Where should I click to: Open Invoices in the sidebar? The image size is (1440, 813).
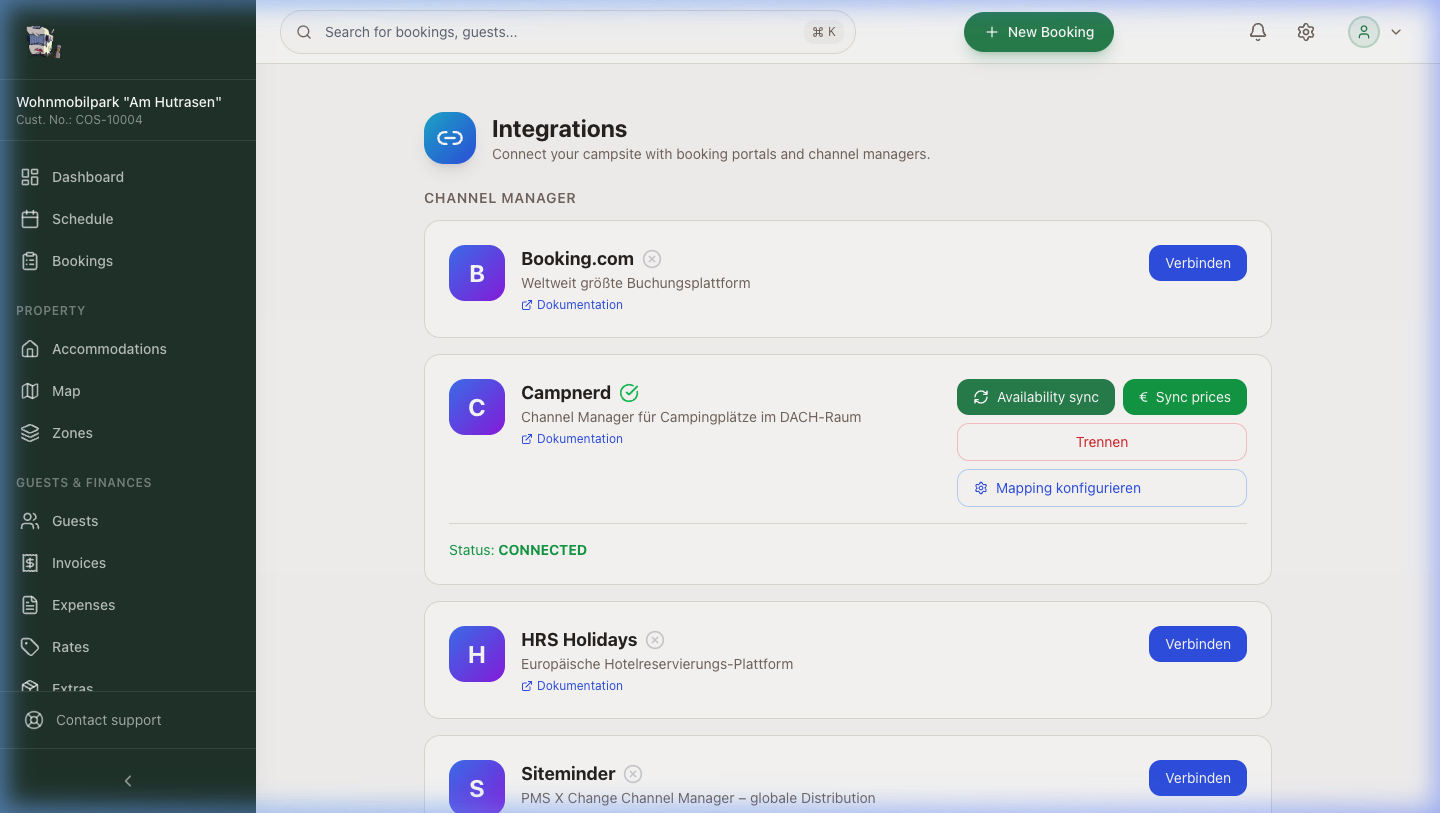tap(128, 563)
